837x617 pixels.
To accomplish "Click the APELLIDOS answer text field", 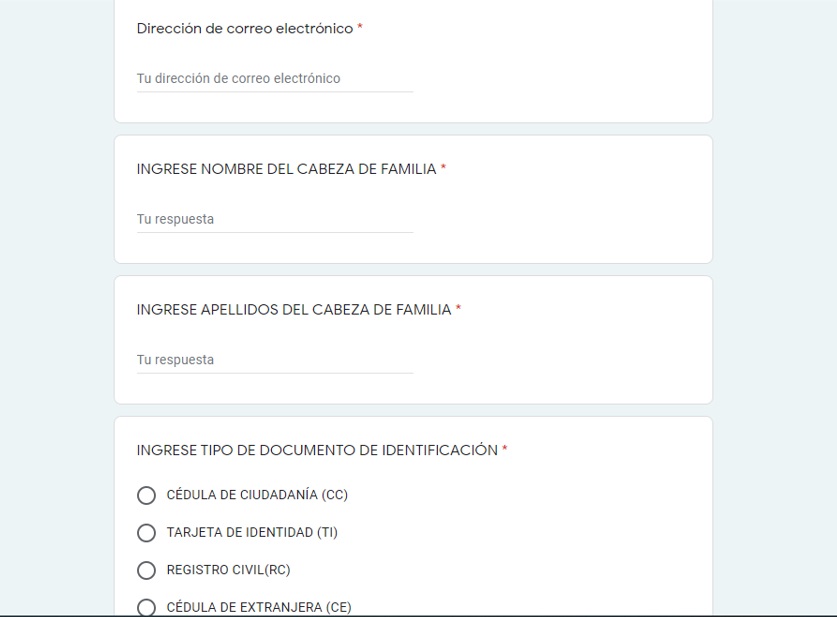I will point(275,360).
